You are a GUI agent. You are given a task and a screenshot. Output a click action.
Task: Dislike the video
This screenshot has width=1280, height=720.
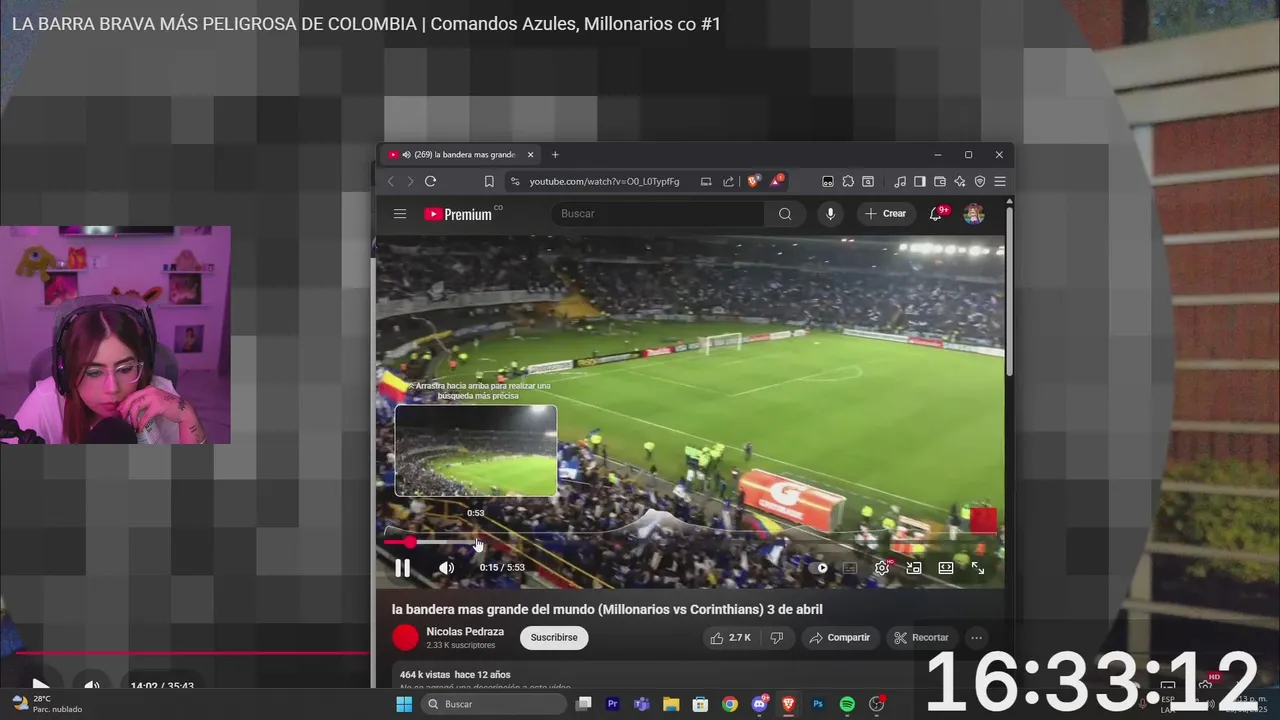click(777, 637)
